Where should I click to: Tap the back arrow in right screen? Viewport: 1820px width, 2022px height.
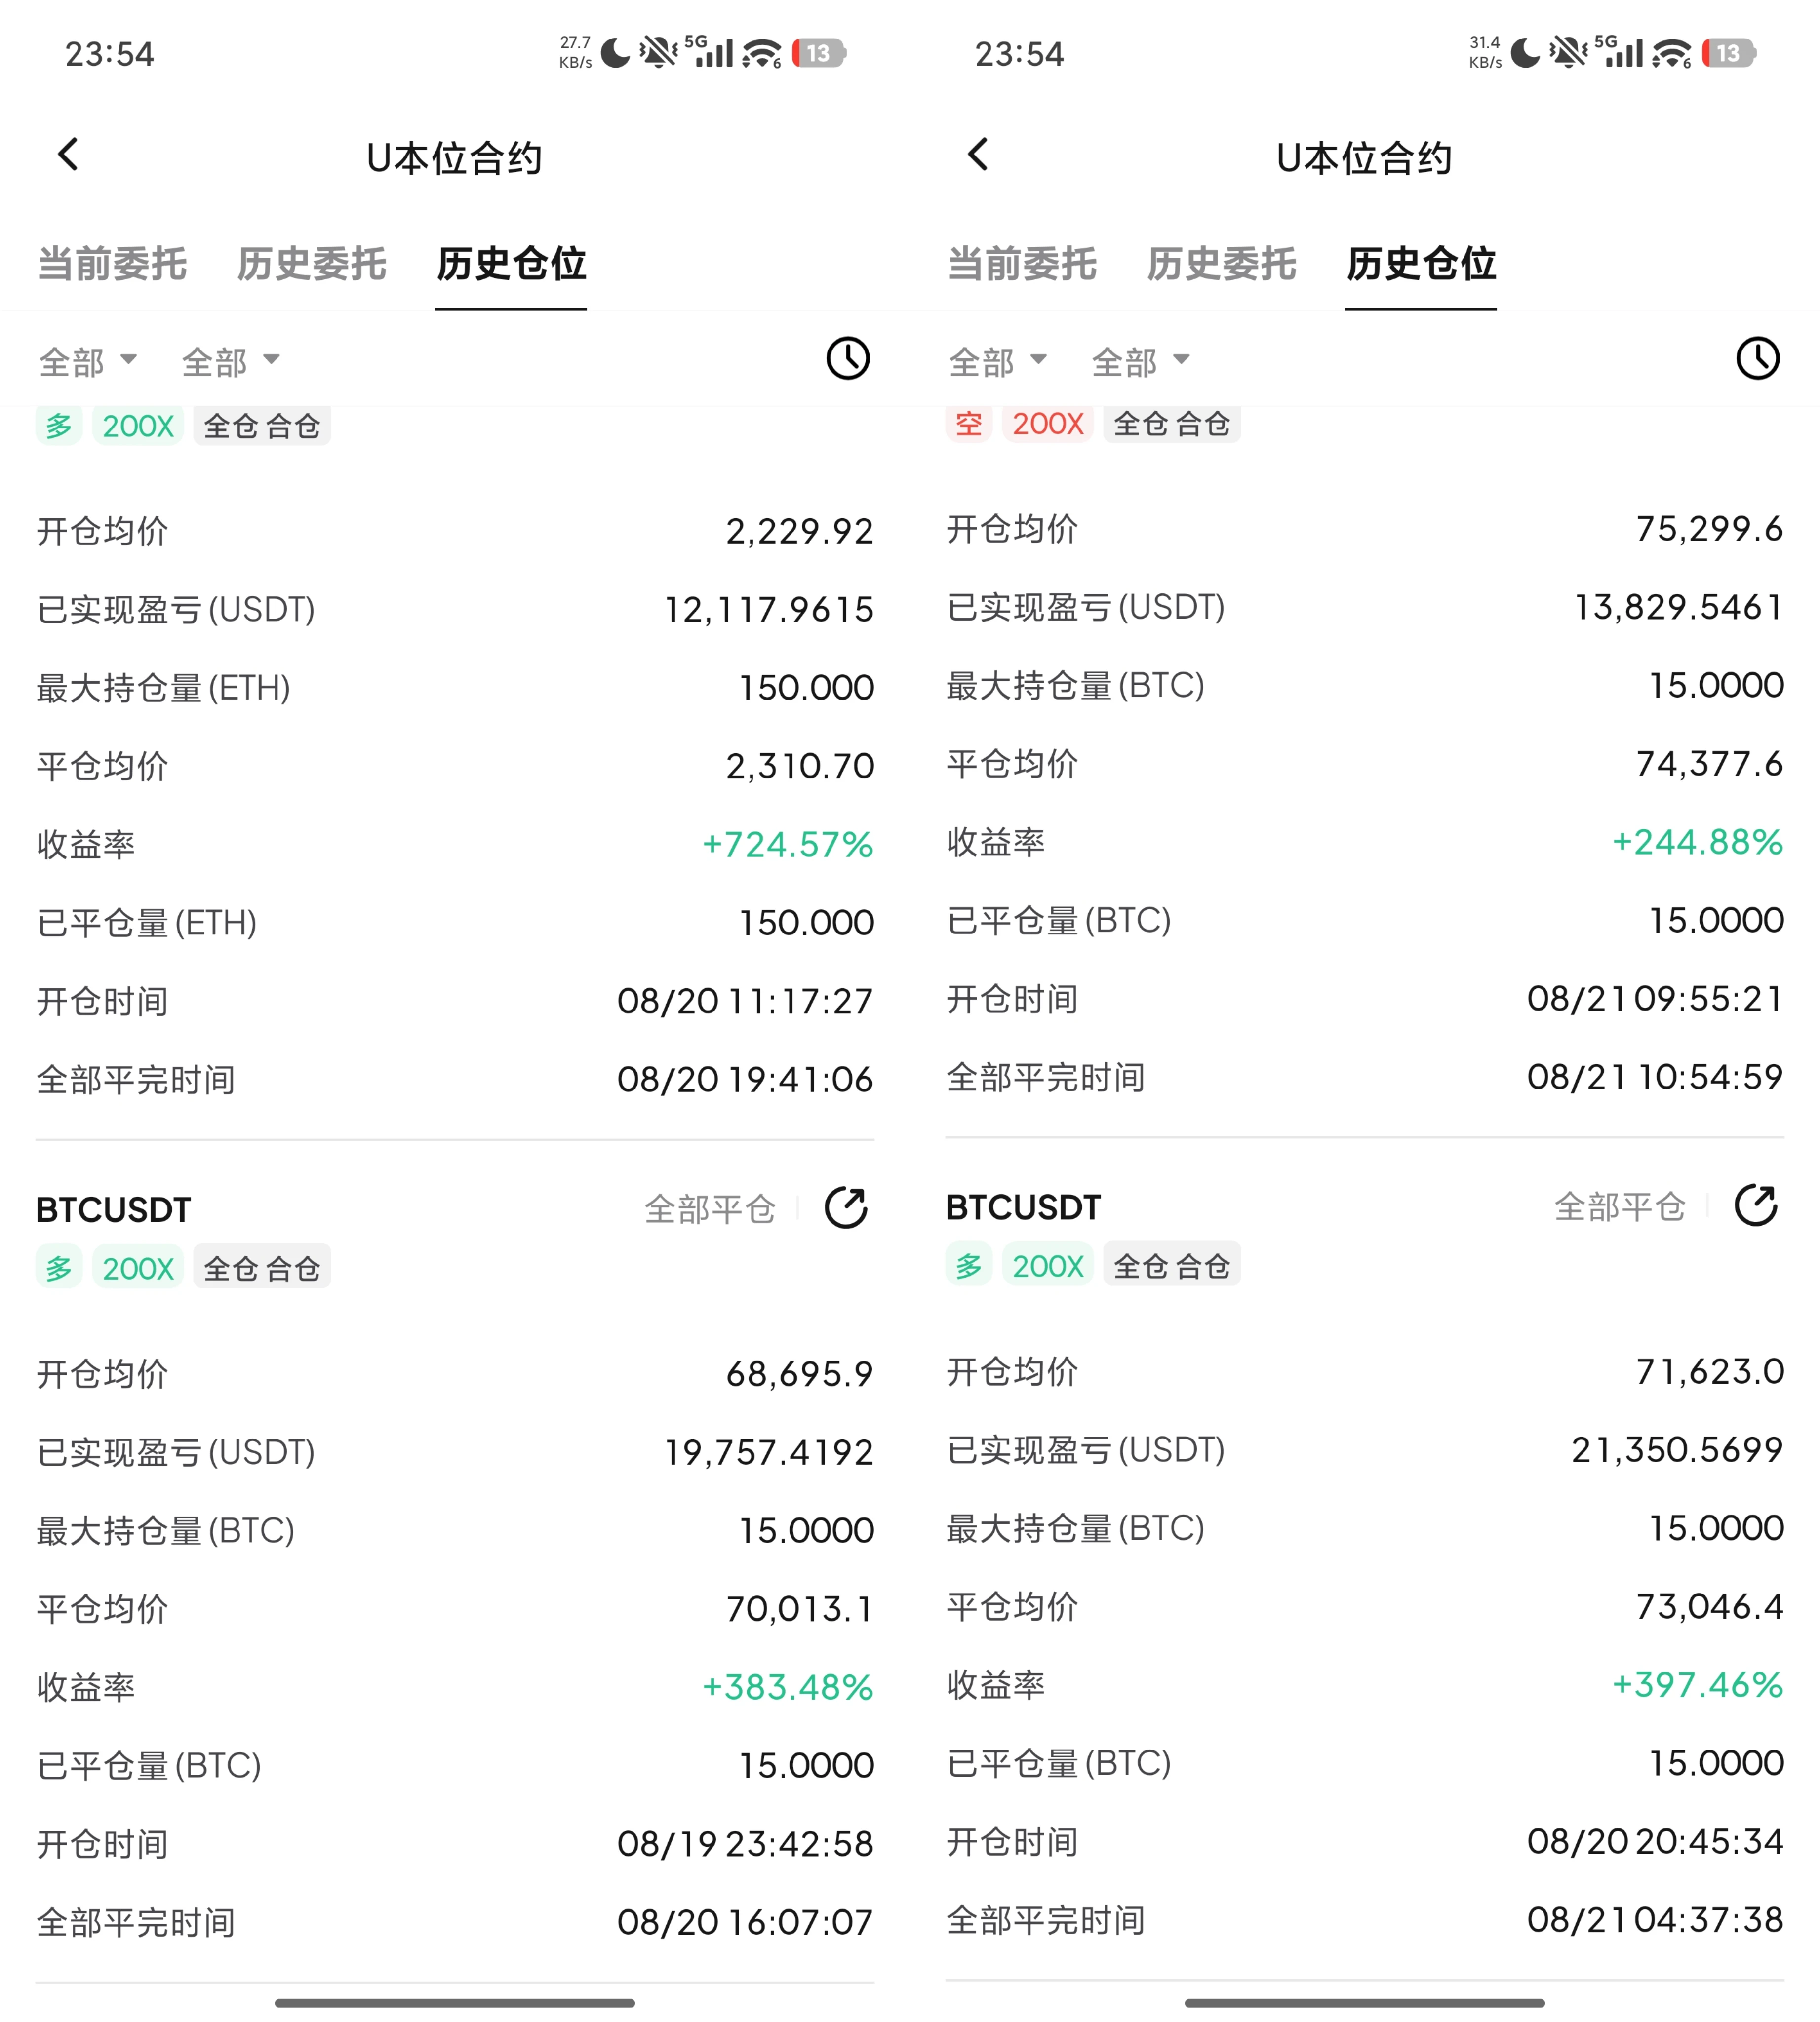tap(978, 154)
